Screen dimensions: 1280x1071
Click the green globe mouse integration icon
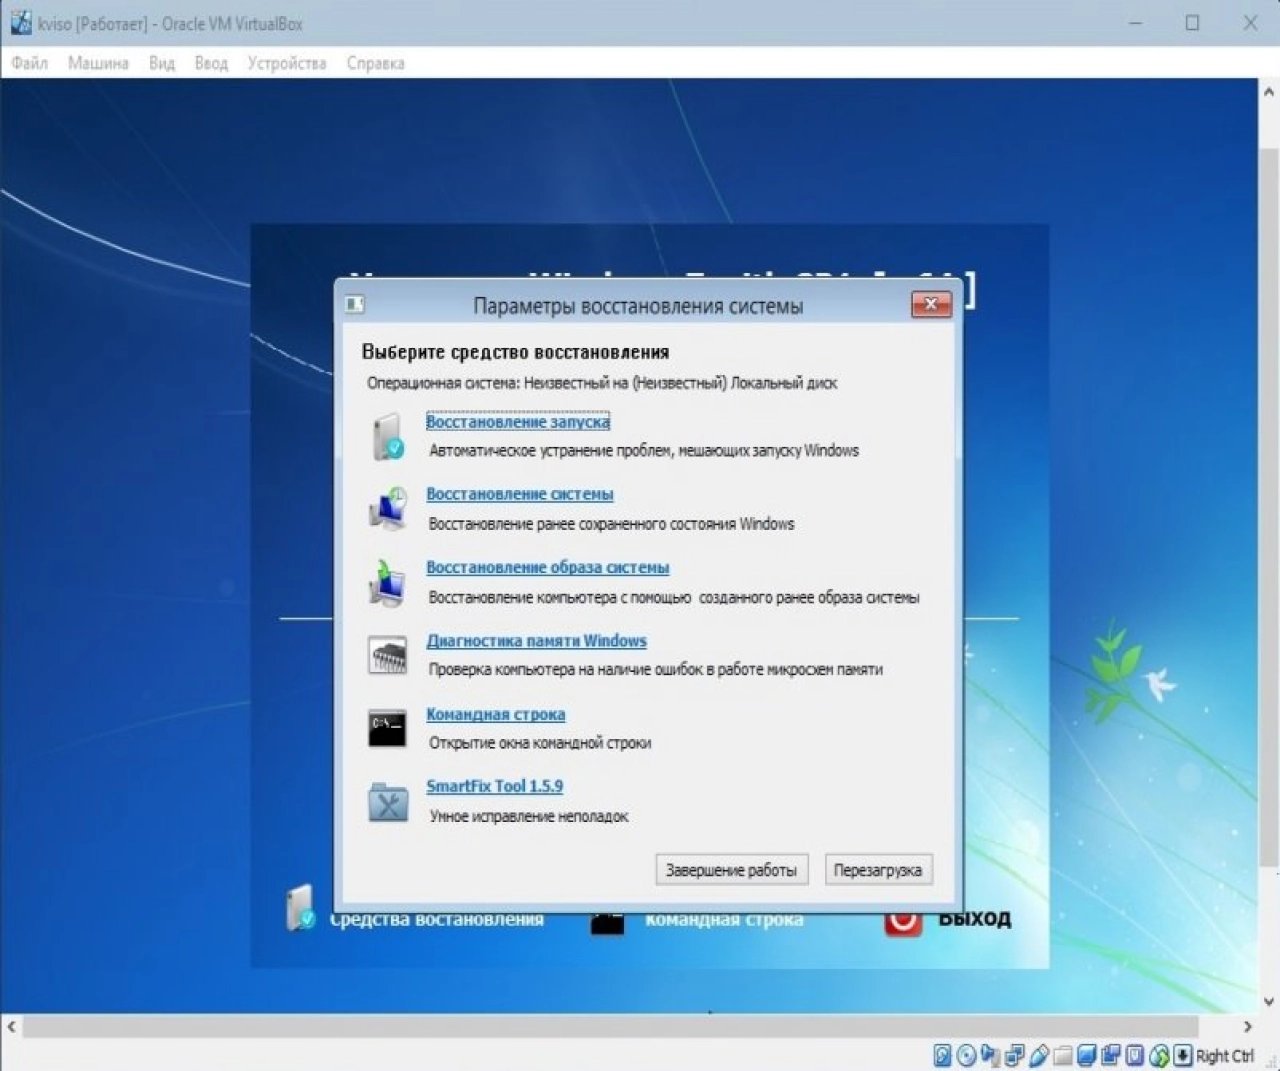(x=1159, y=1055)
